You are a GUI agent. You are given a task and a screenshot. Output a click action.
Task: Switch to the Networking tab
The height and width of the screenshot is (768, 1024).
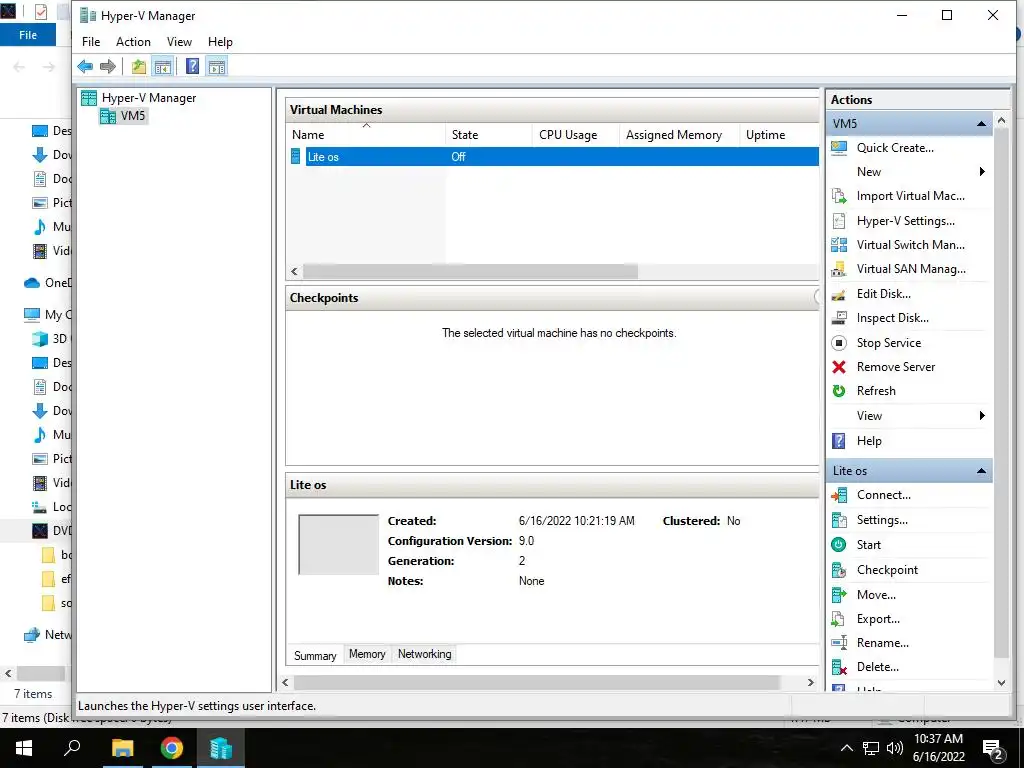click(x=424, y=654)
